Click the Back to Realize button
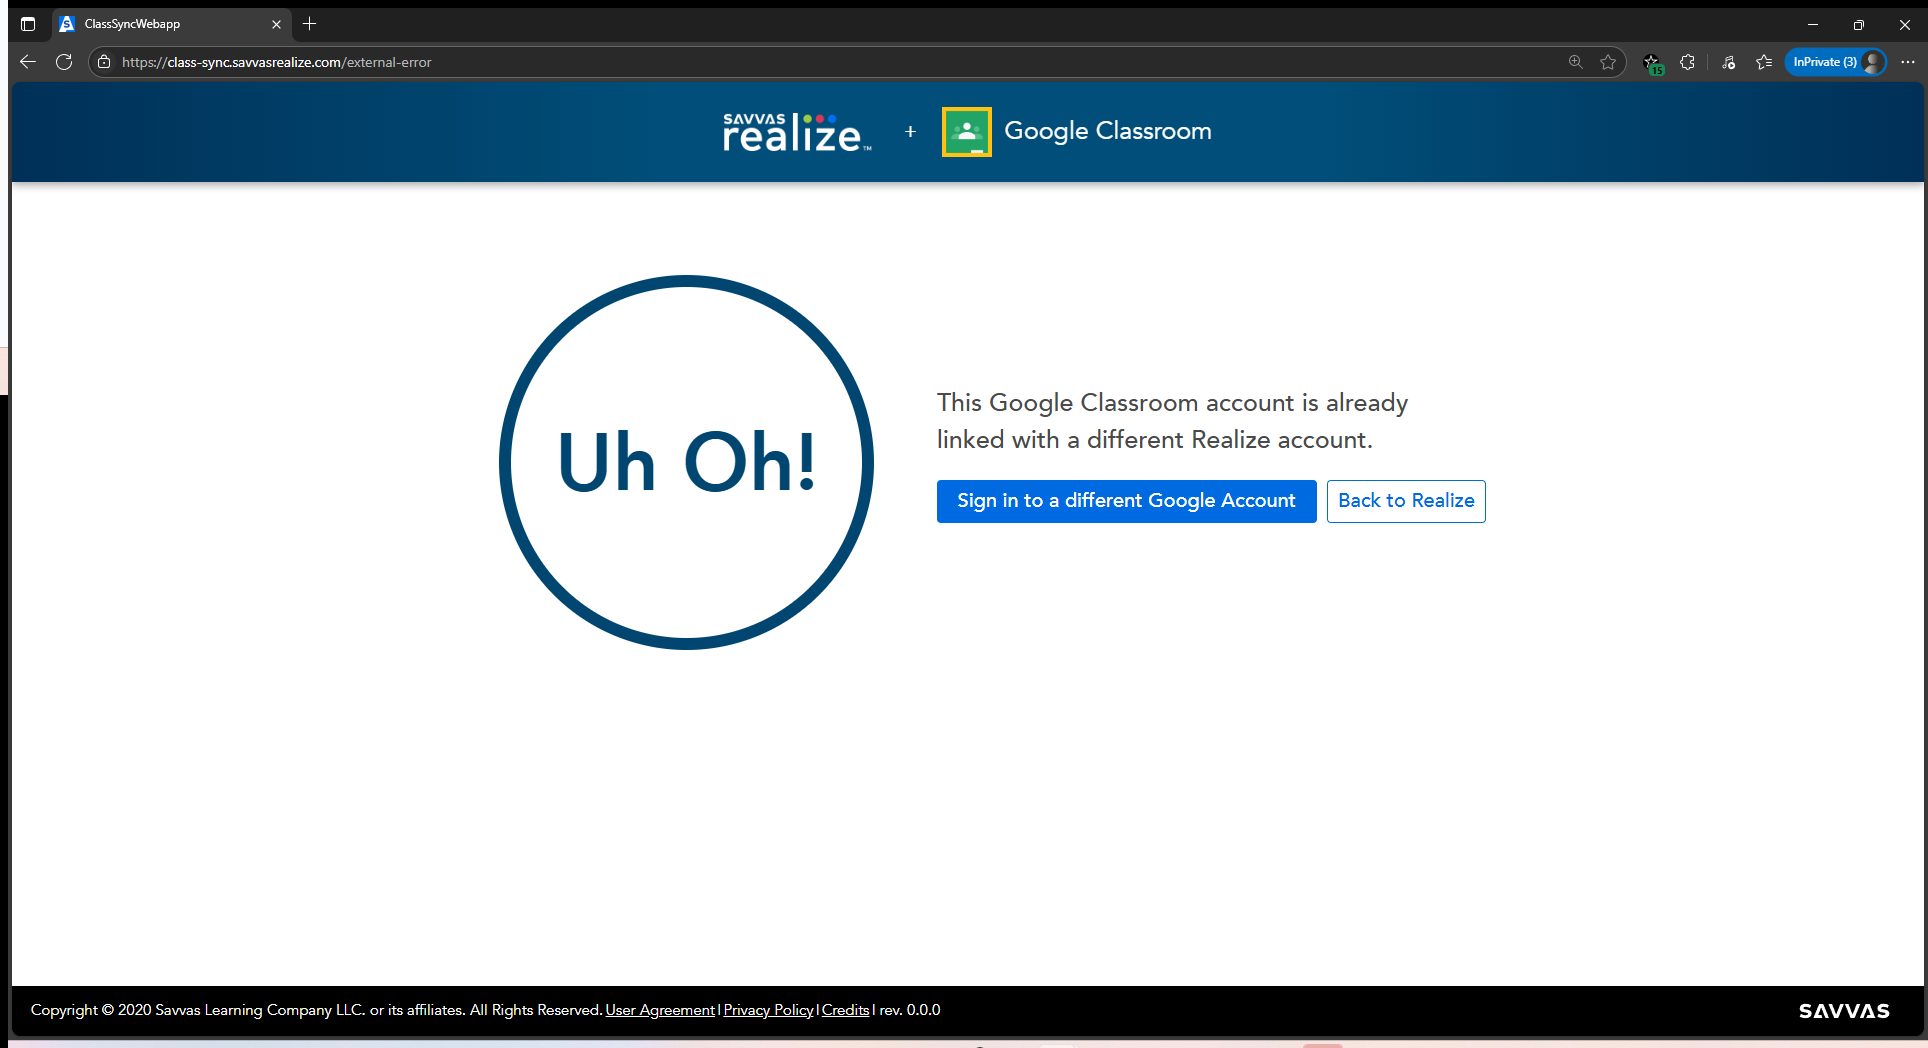This screenshot has width=1928, height=1048. coord(1406,500)
